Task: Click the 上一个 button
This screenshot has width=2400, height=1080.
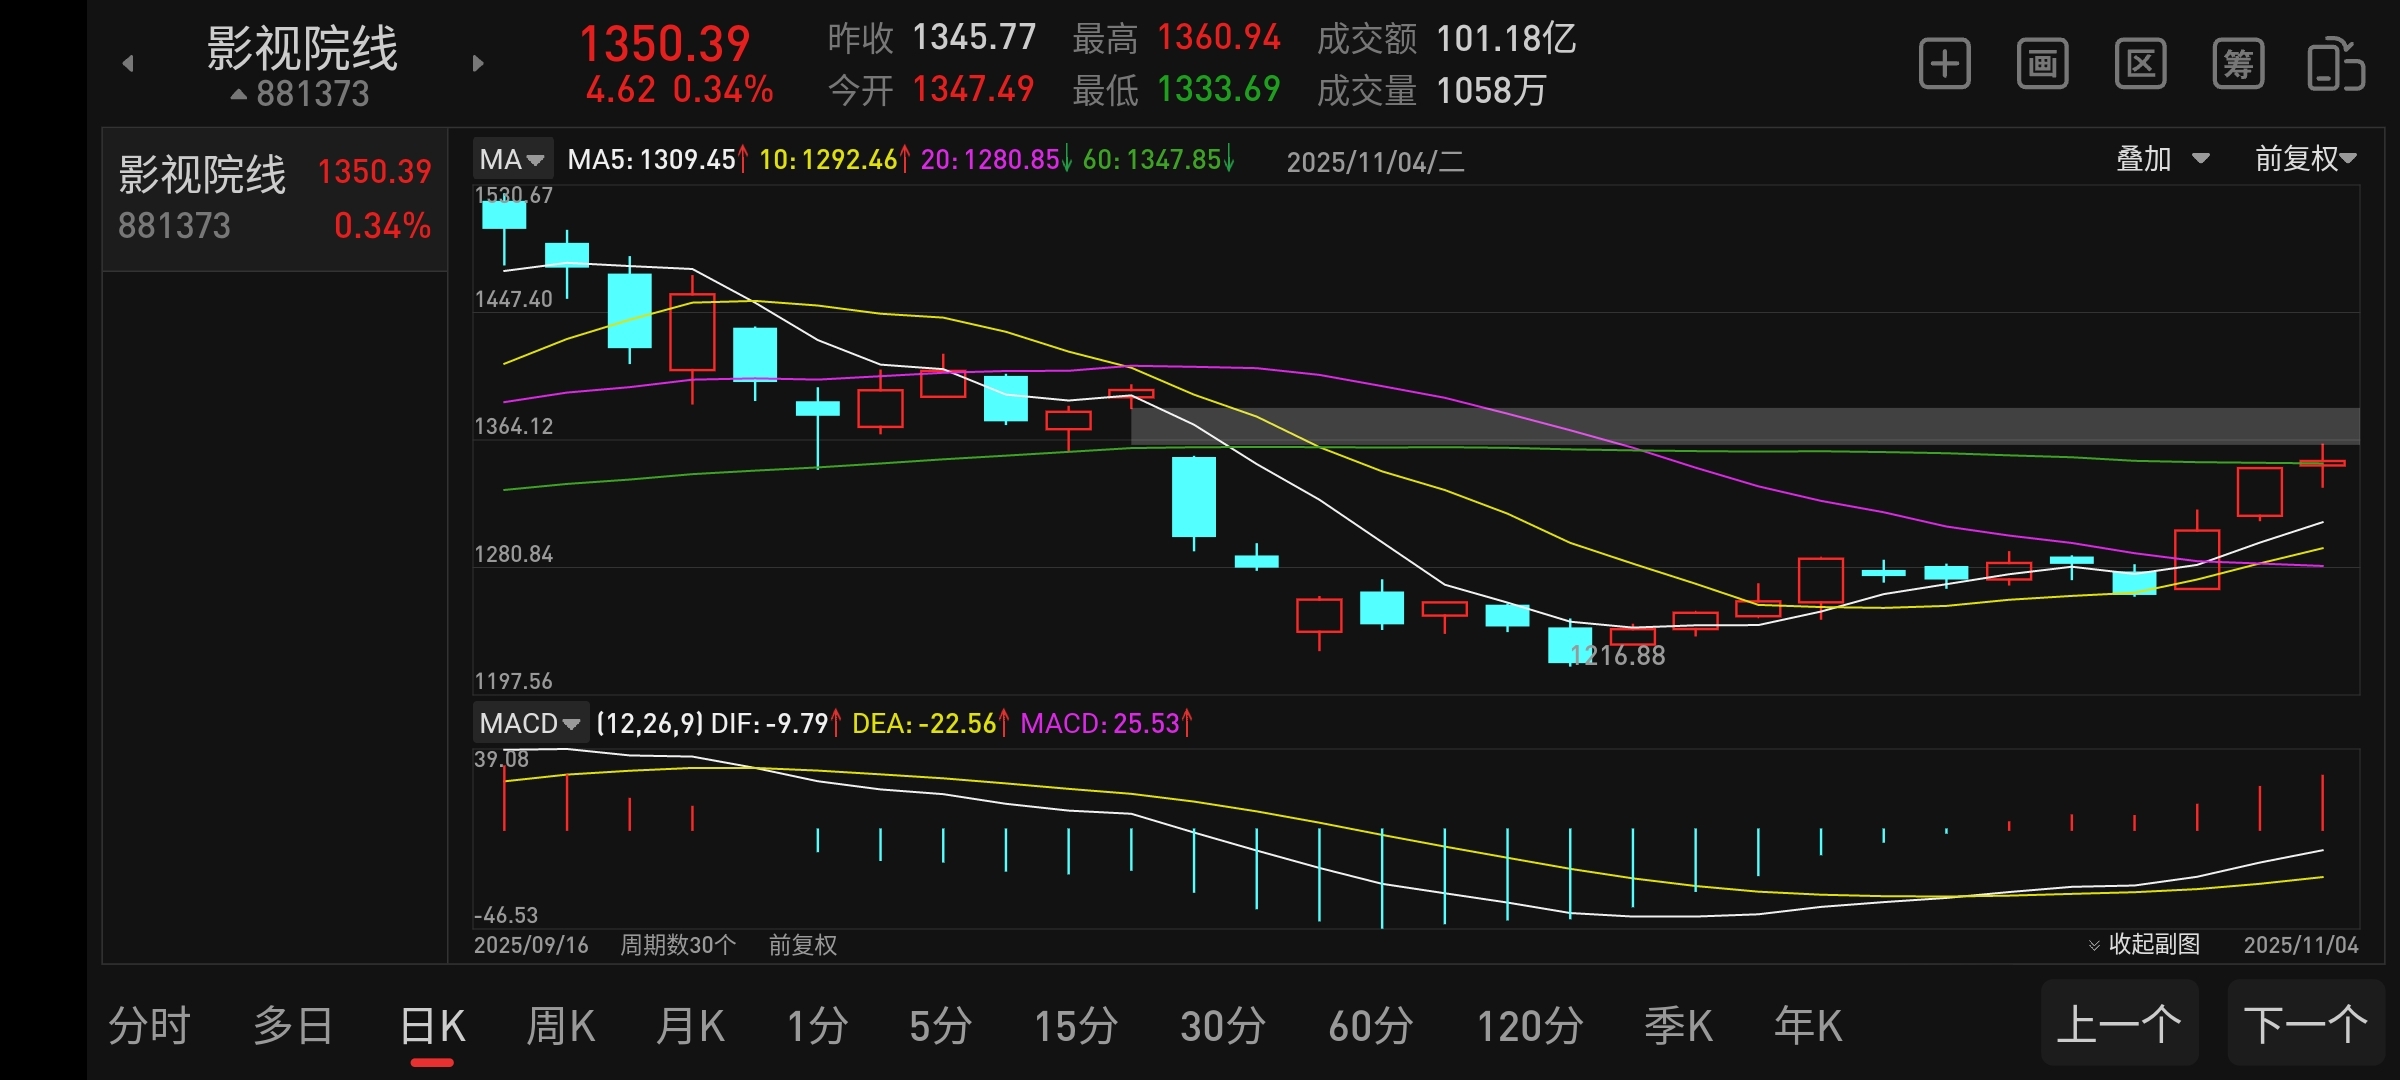Action: coord(2118,1024)
